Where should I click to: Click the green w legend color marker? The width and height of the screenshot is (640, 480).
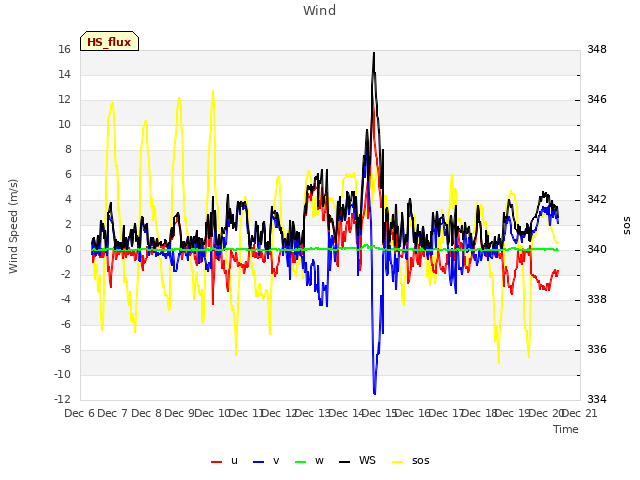[300, 462]
